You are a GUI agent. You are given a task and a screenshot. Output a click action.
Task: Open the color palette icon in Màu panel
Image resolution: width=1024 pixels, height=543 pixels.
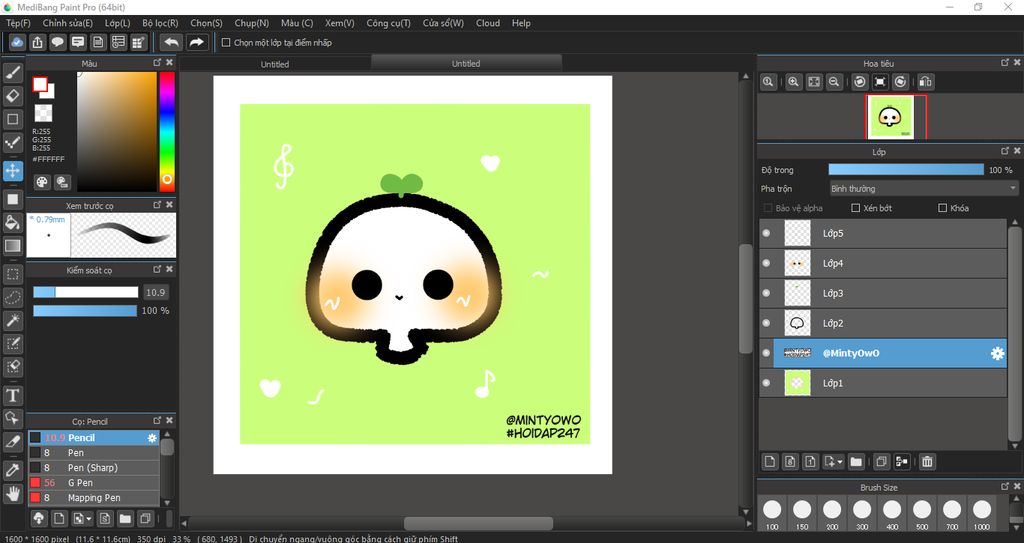(x=42, y=182)
